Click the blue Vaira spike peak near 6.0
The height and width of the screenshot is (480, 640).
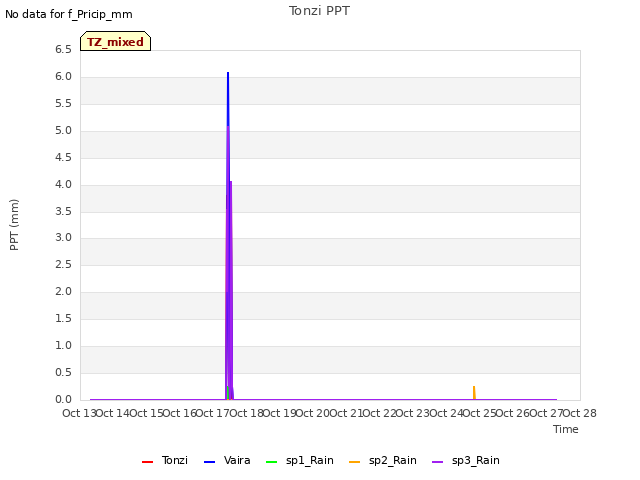[x=228, y=73]
